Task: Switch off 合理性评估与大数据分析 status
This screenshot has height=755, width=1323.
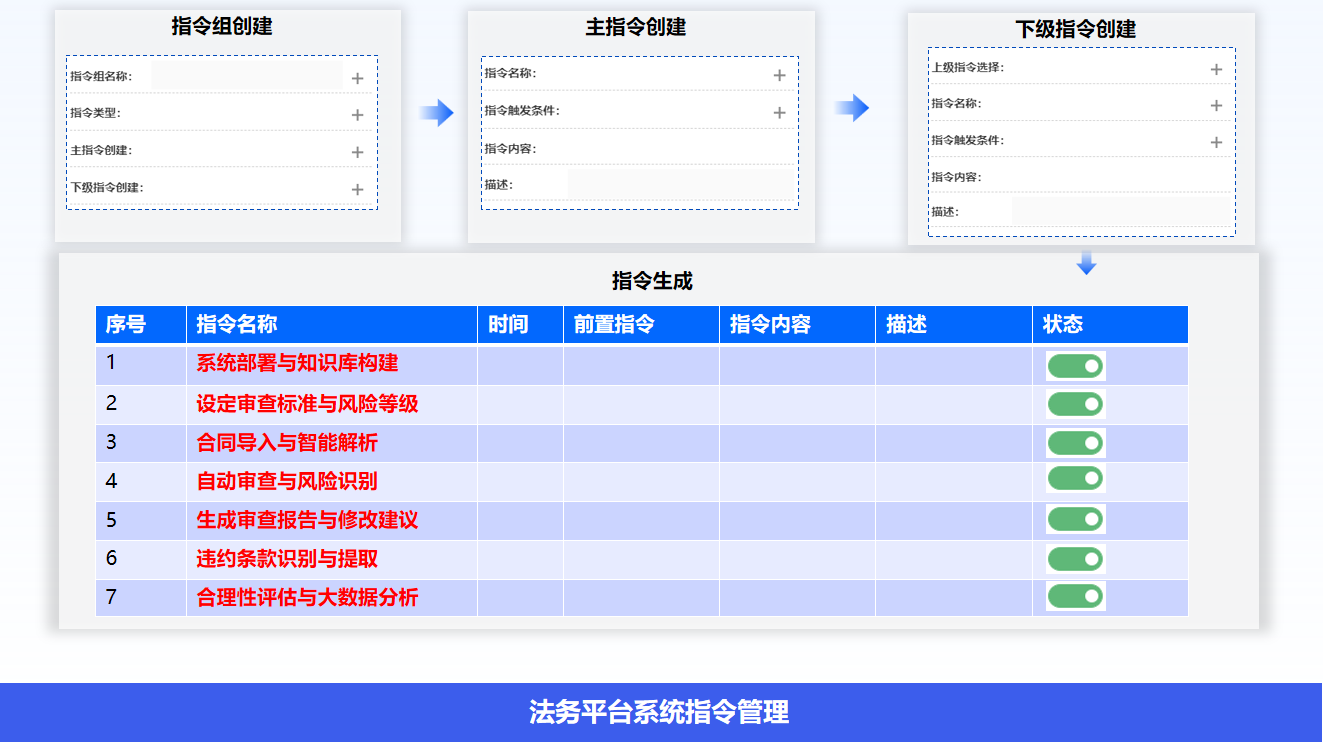Action: pos(1075,597)
